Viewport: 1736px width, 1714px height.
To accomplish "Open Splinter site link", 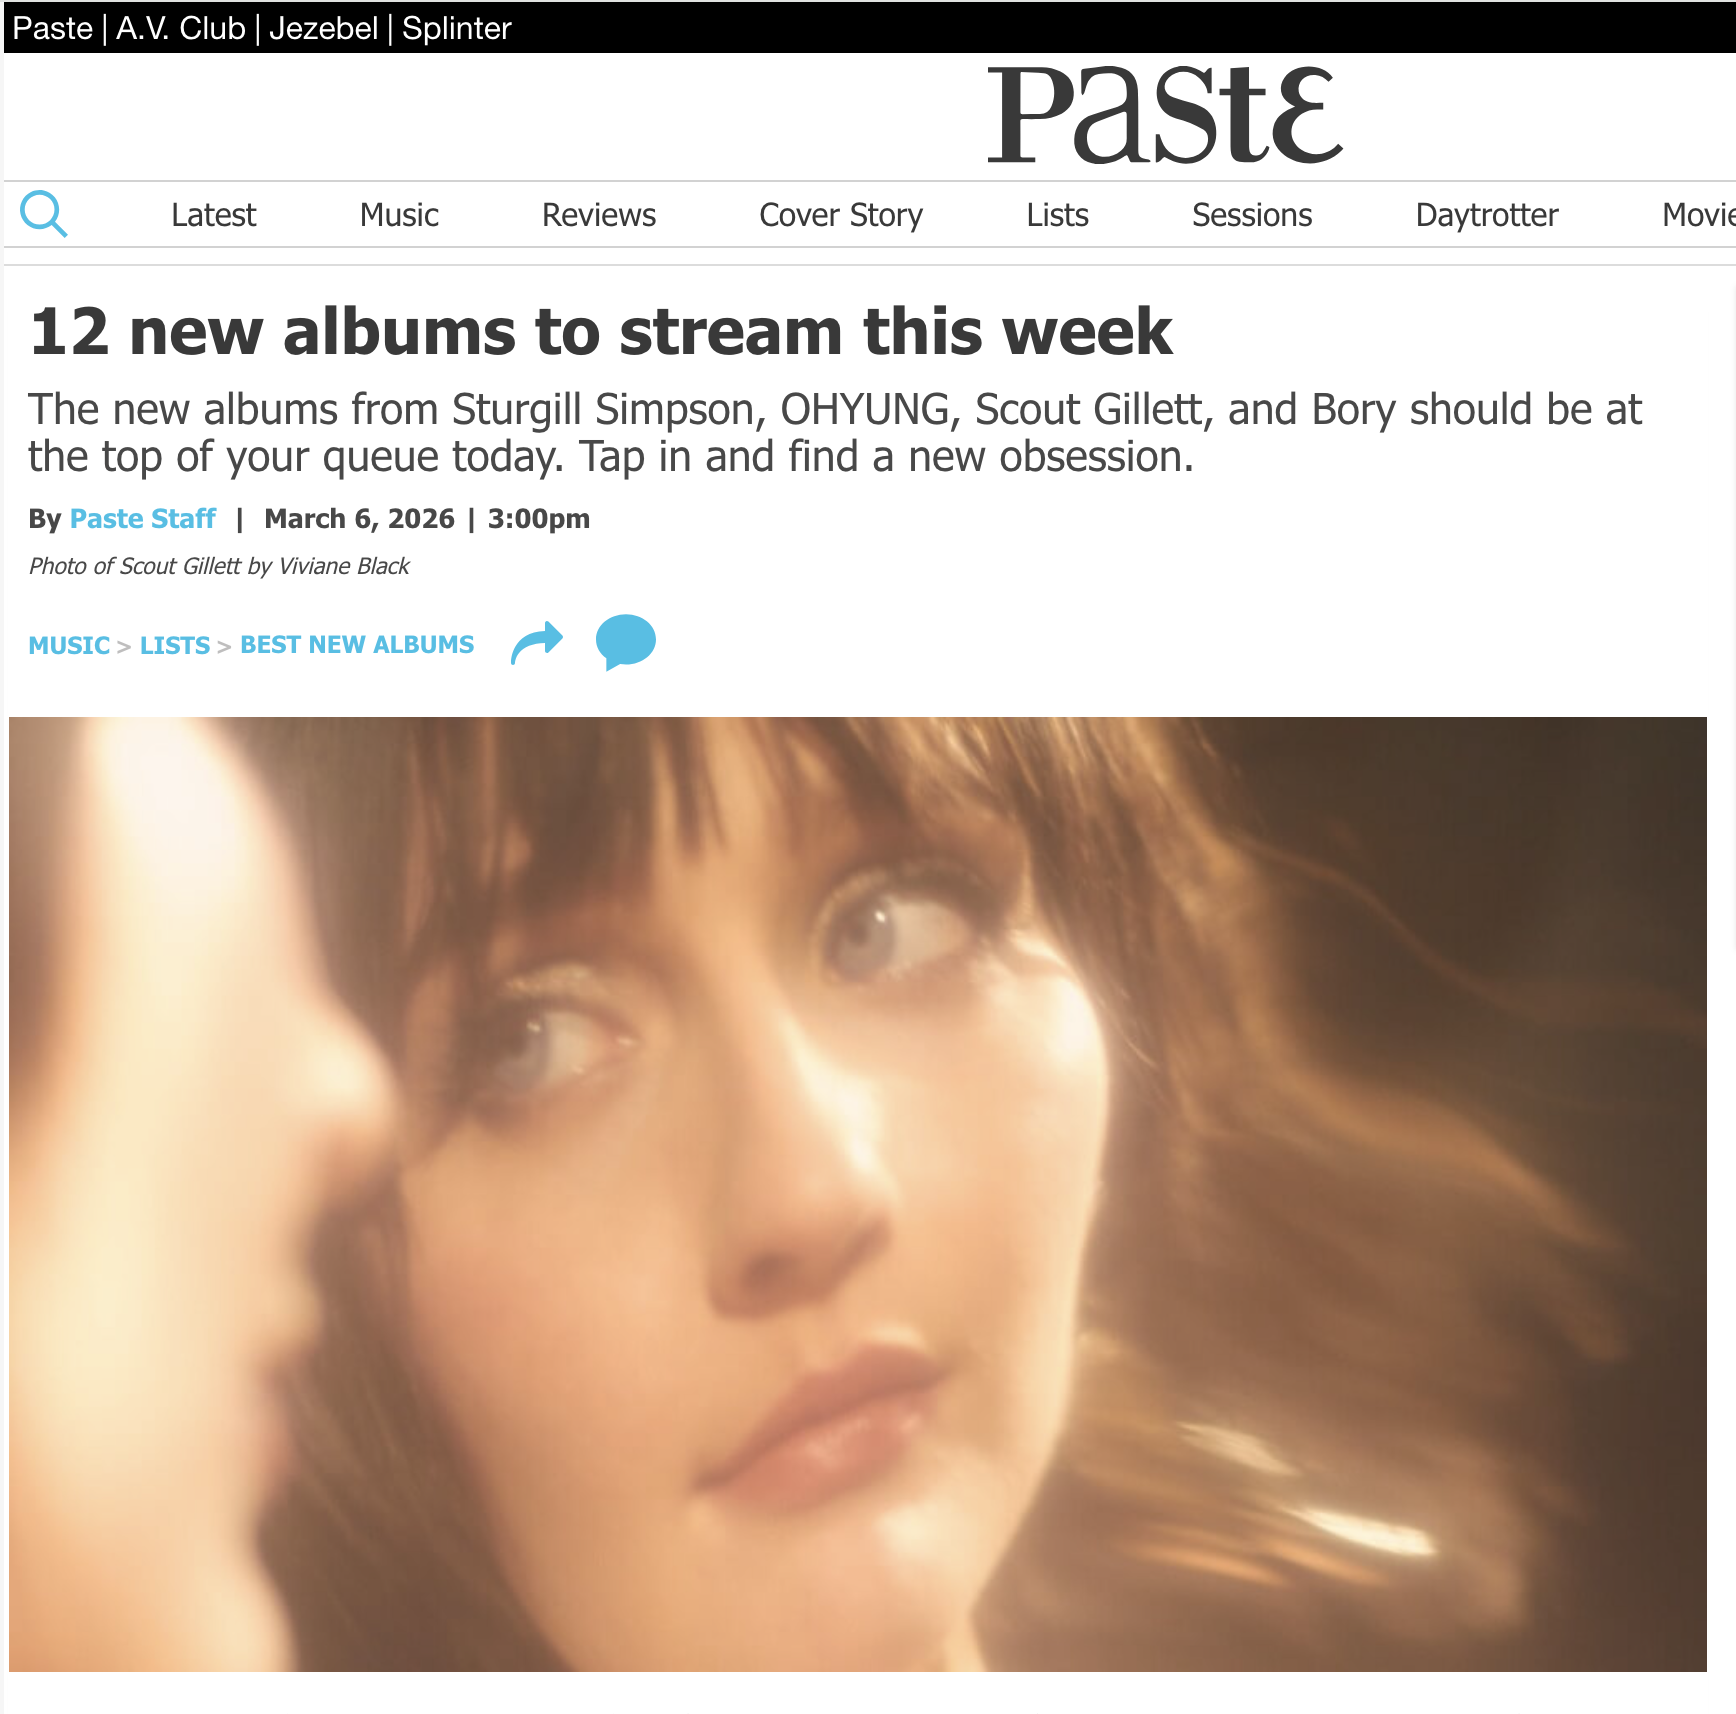I will click(x=457, y=28).
